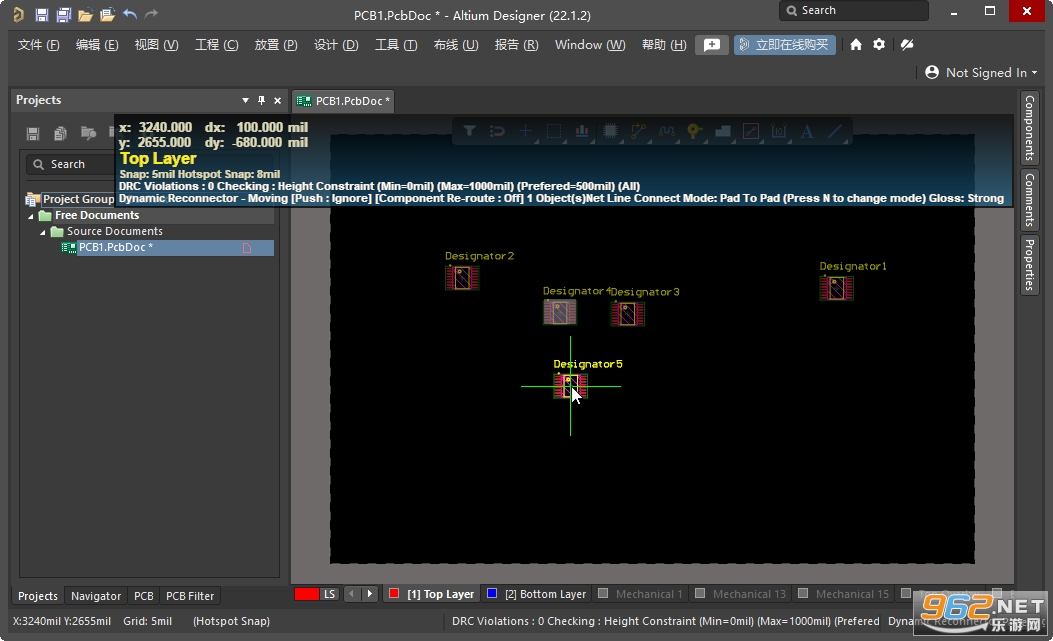Select the Place Component chip tool
Screen dimensions: 1053x641
(610, 131)
